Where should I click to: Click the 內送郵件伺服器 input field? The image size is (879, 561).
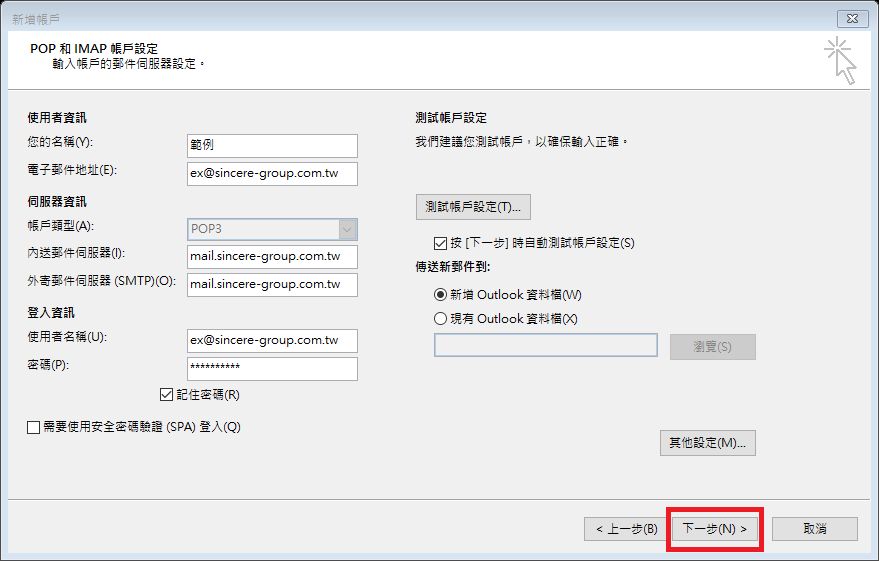point(272,257)
